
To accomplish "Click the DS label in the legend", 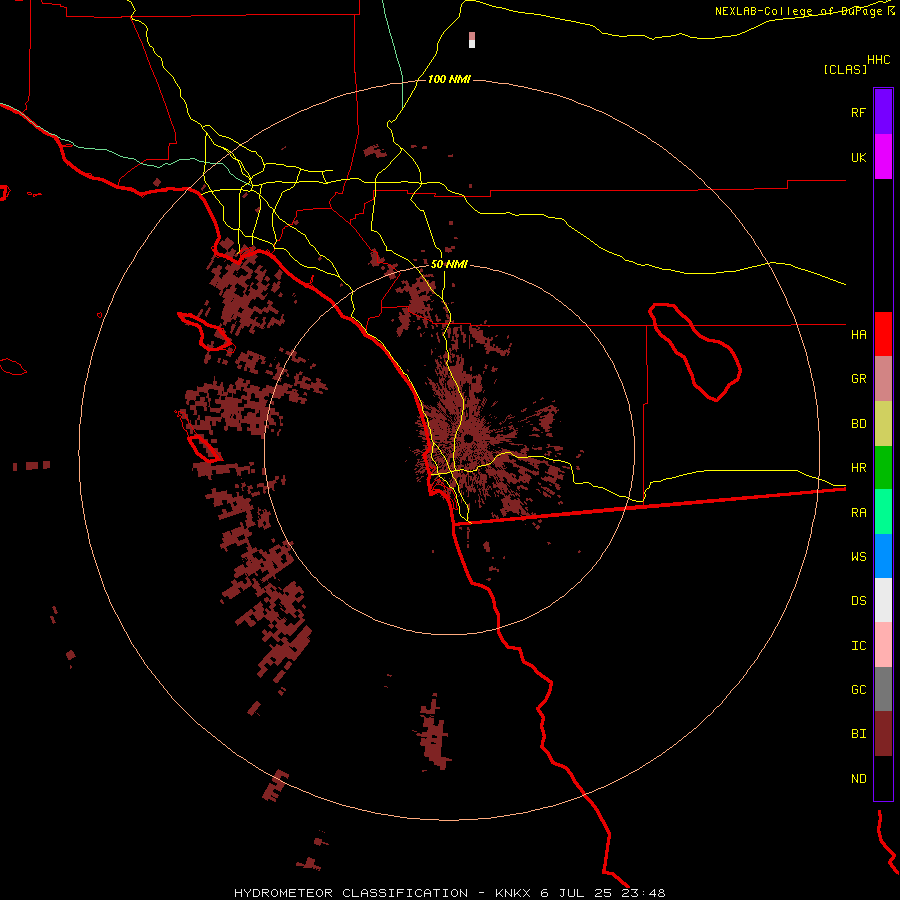I will pos(858,601).
